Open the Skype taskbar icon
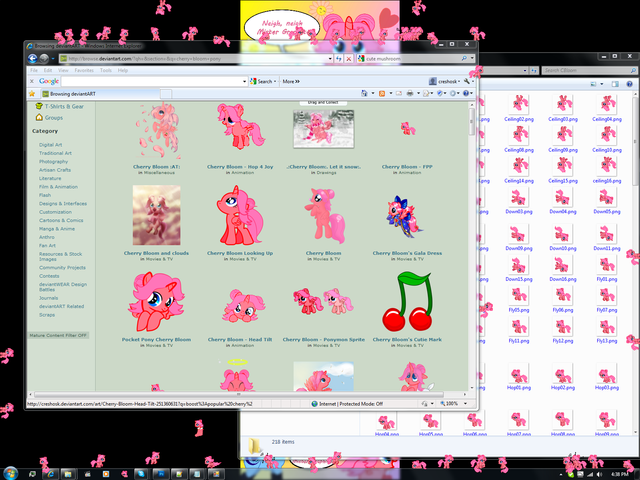Image resolution: width=640 pixels, height=480 pixels. click(142, 474)
